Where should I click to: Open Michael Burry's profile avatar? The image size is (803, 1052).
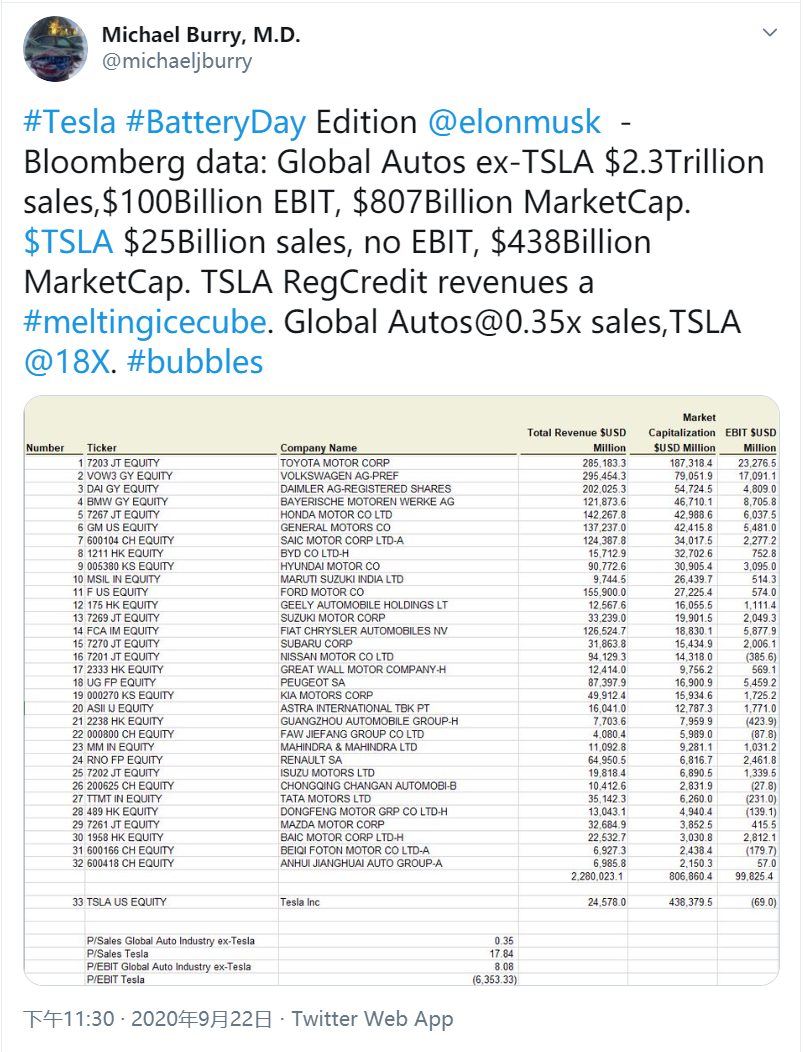55,48
